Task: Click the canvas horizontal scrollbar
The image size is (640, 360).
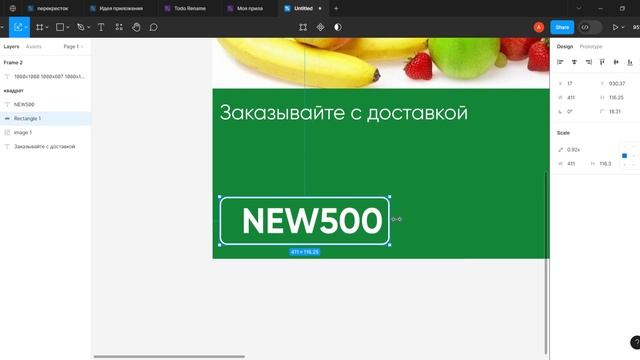Action: pos(169,356)
